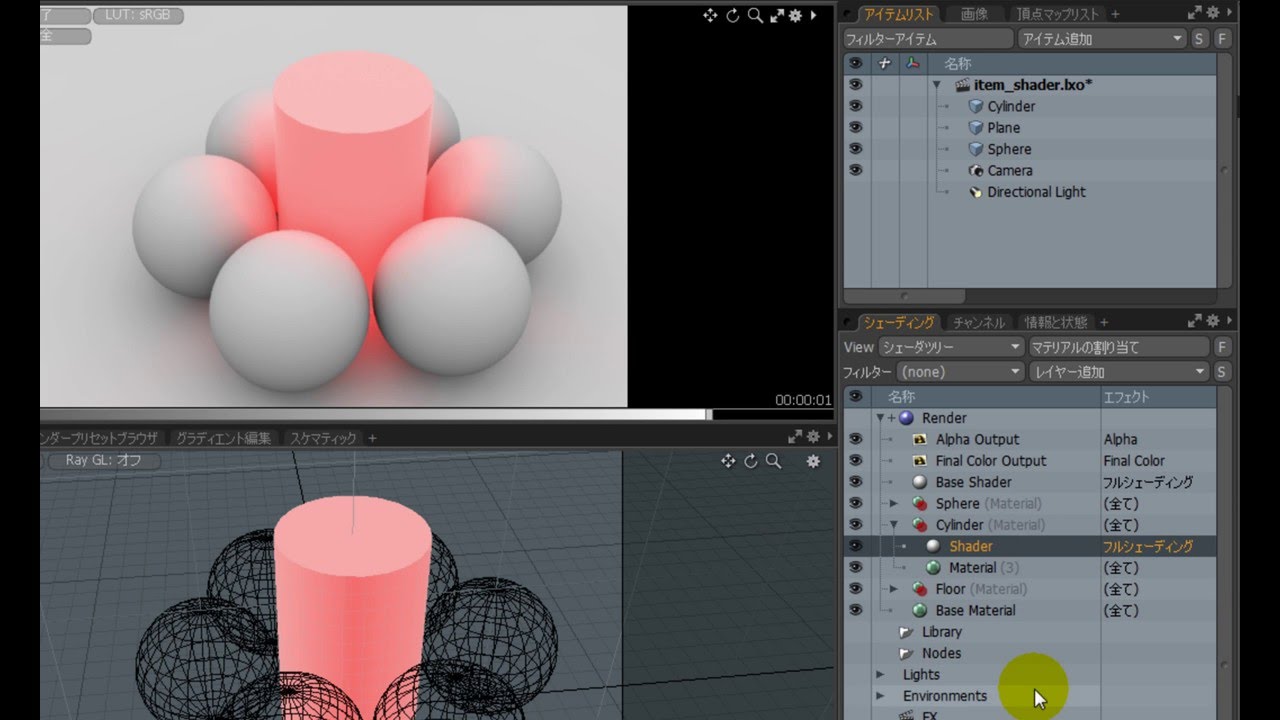Click the zoom magnifier in render preview
This screenshot has width=1280, height=720.
point(755,15)
